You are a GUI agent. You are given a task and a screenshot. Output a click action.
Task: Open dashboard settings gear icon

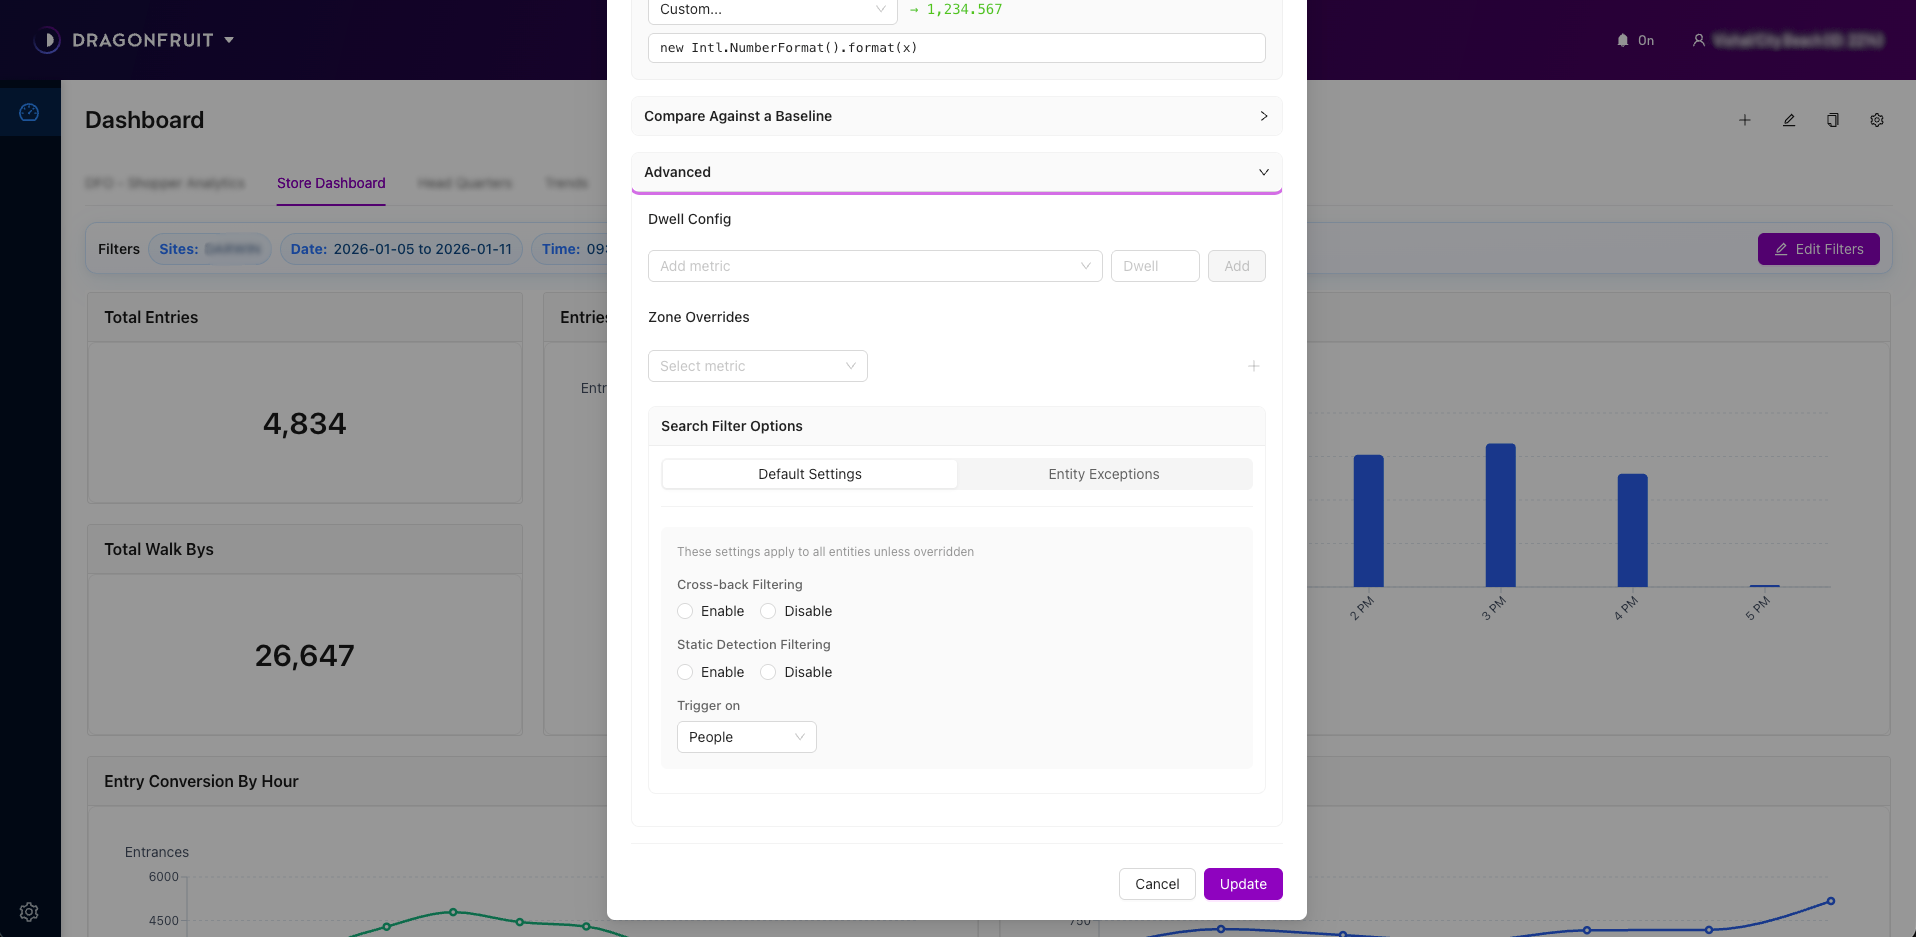tap(1876, 120)
